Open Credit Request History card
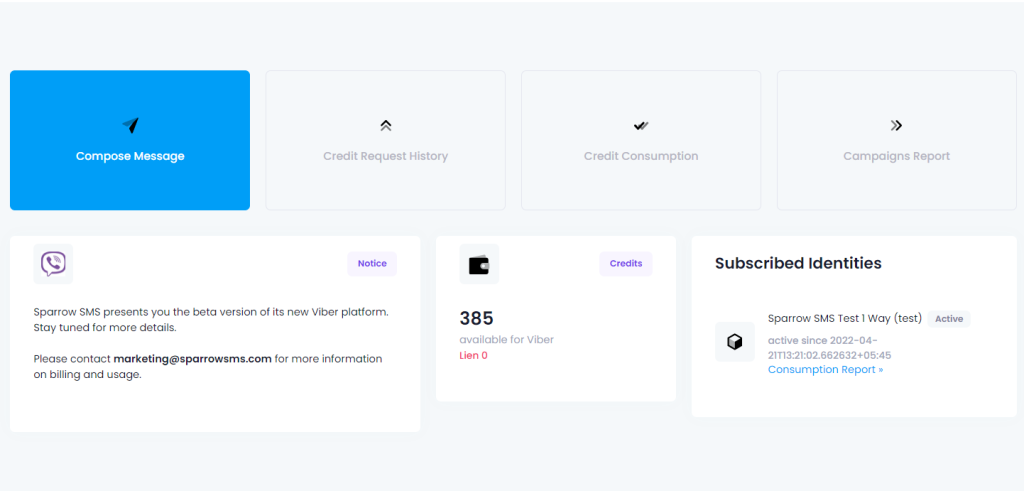Image resolution: width=1024 pixels, height=491 pixels. (x=385, y=140)
